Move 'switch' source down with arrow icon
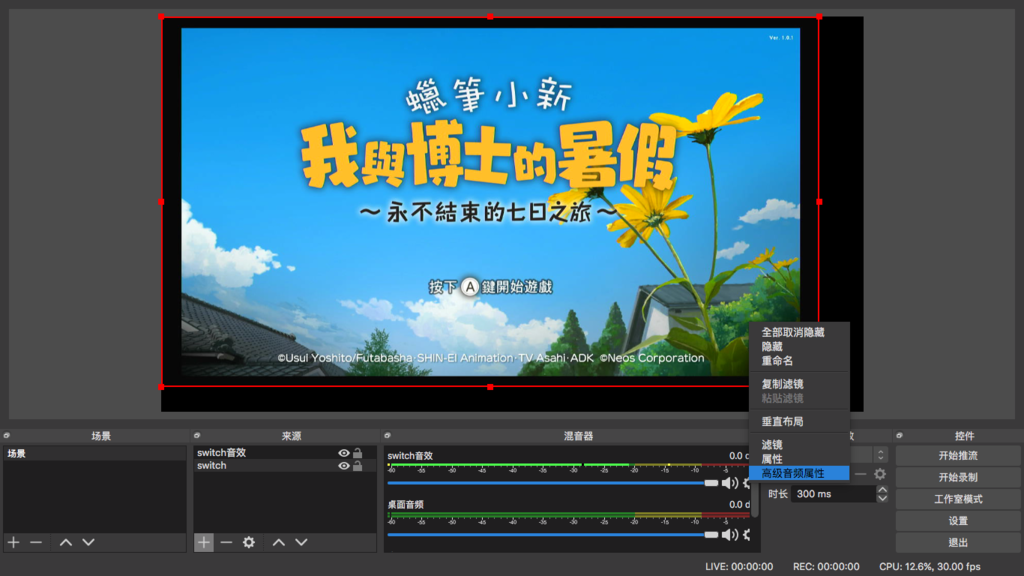The width and height of the screenshot is (1024, 576). click(301, 542)
